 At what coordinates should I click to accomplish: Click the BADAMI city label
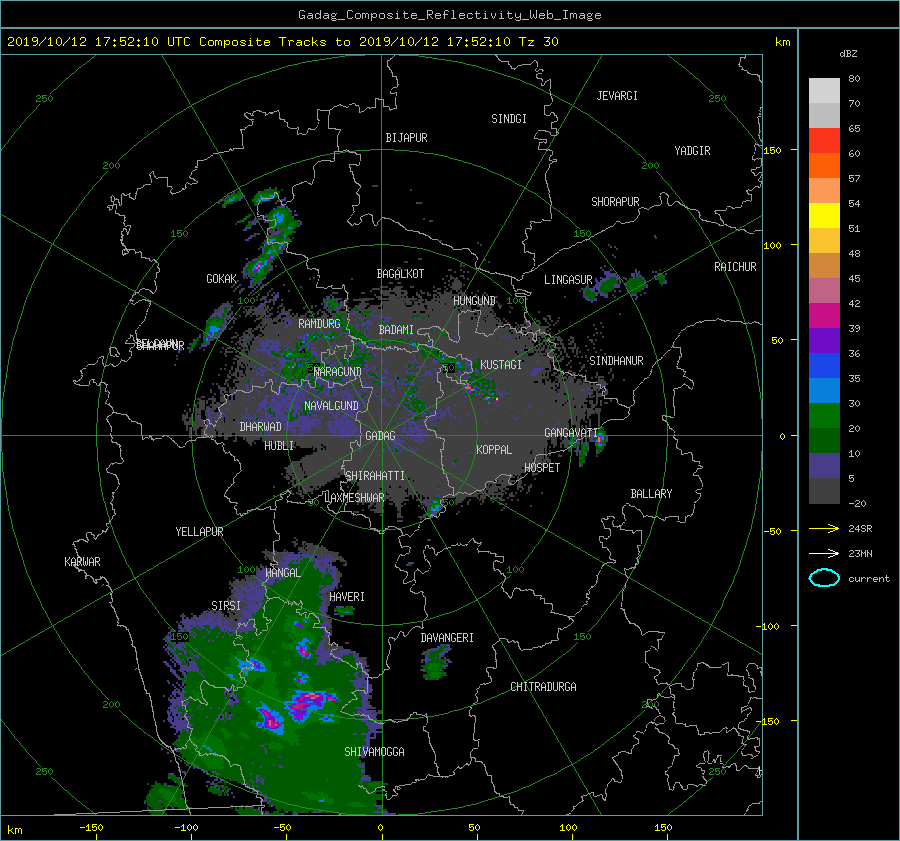point(396,330)
